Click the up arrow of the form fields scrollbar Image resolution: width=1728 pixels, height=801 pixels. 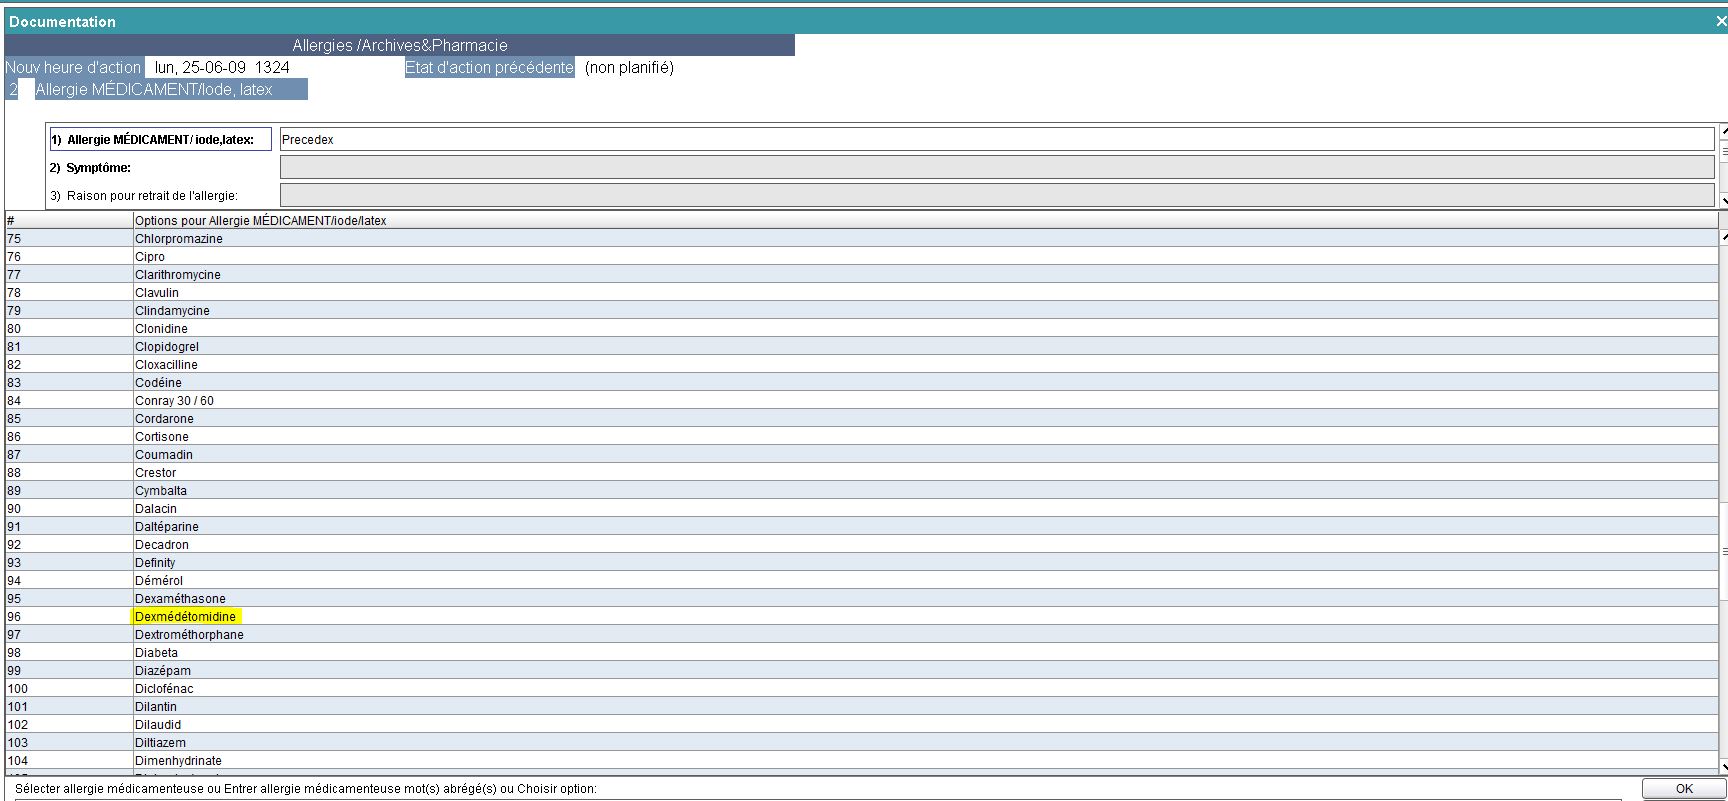pyautogui.click(x=1723, y=131)
